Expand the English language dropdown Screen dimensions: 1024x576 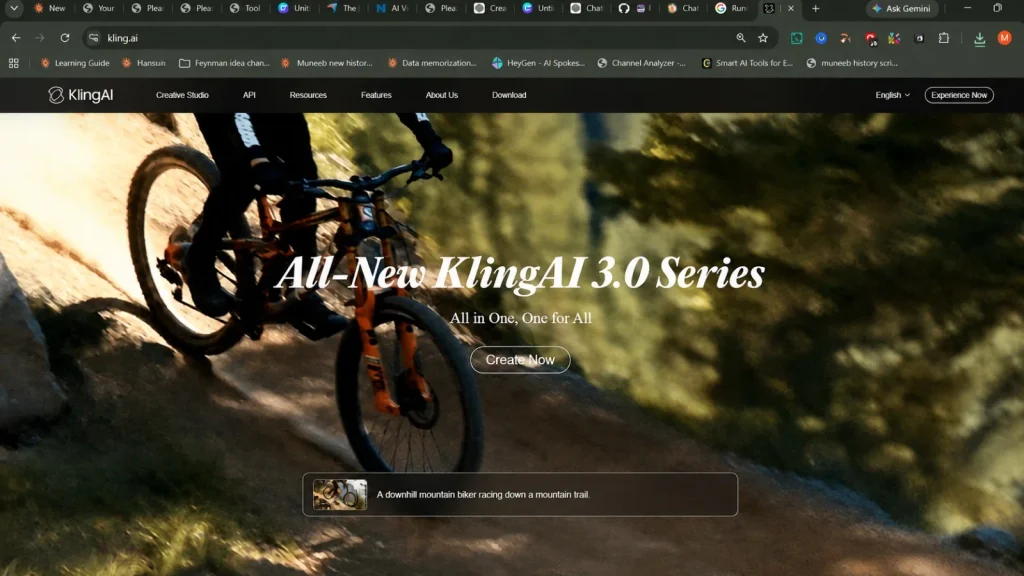pyautogui.click(x=892, y=95)
